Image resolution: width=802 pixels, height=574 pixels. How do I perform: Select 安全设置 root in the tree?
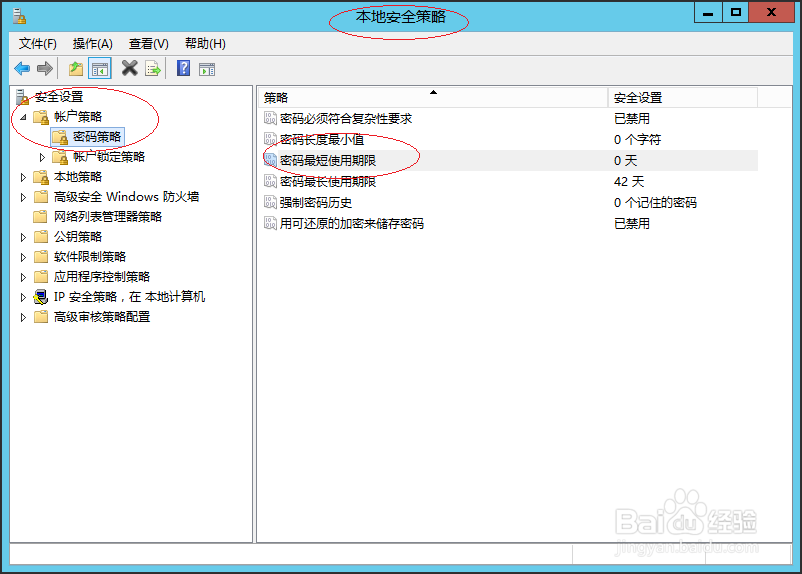pos(59,97)
